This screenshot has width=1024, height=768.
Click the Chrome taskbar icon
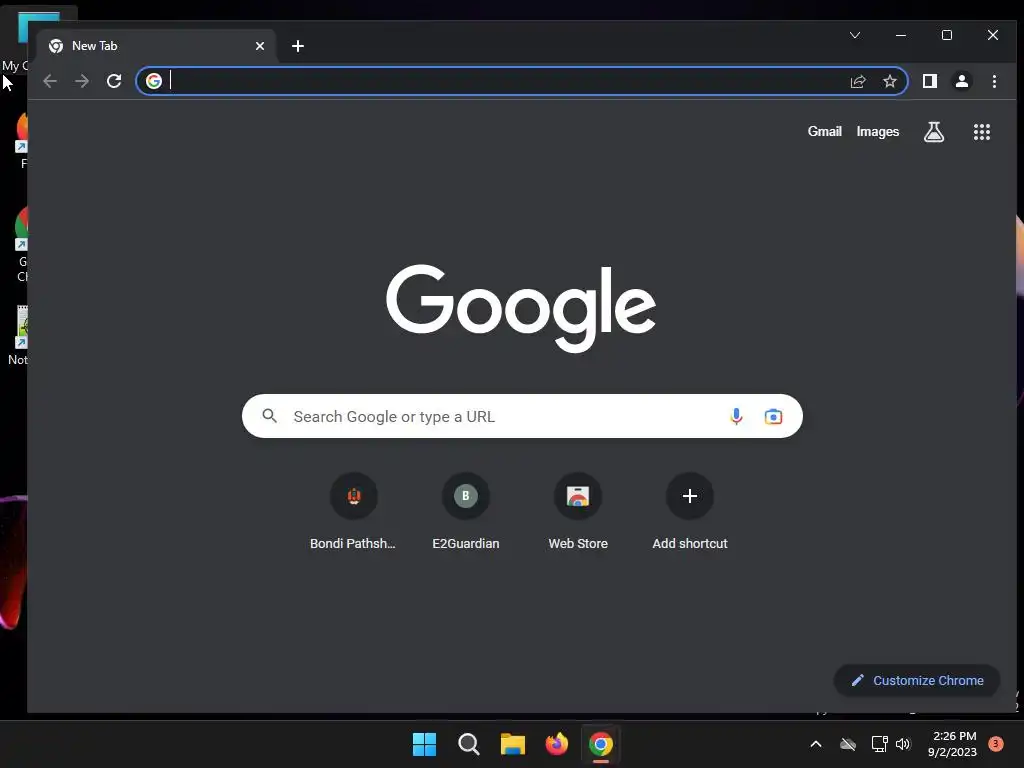(x=601, y=744)
